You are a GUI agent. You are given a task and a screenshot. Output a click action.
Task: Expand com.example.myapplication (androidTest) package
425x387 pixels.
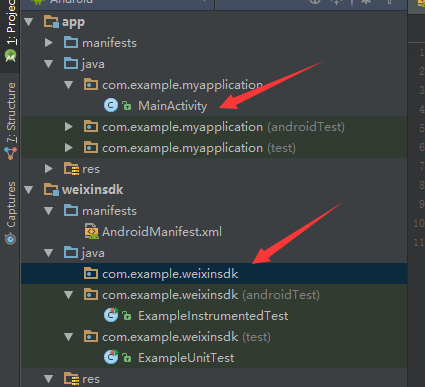(69, 127)
